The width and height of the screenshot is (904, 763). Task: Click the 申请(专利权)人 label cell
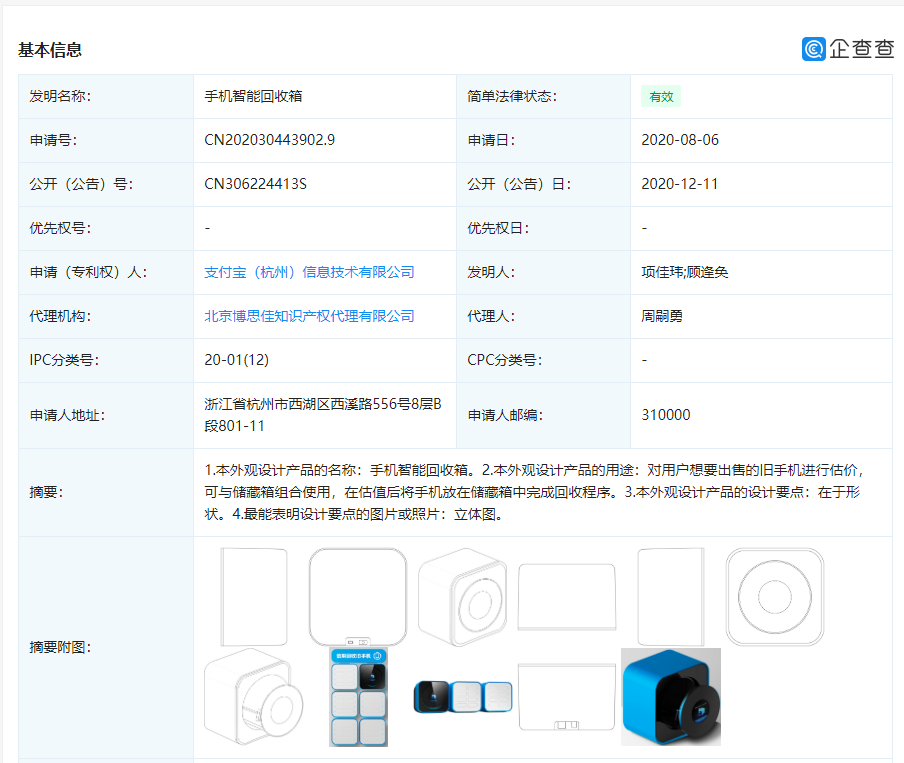pos(106,272)
